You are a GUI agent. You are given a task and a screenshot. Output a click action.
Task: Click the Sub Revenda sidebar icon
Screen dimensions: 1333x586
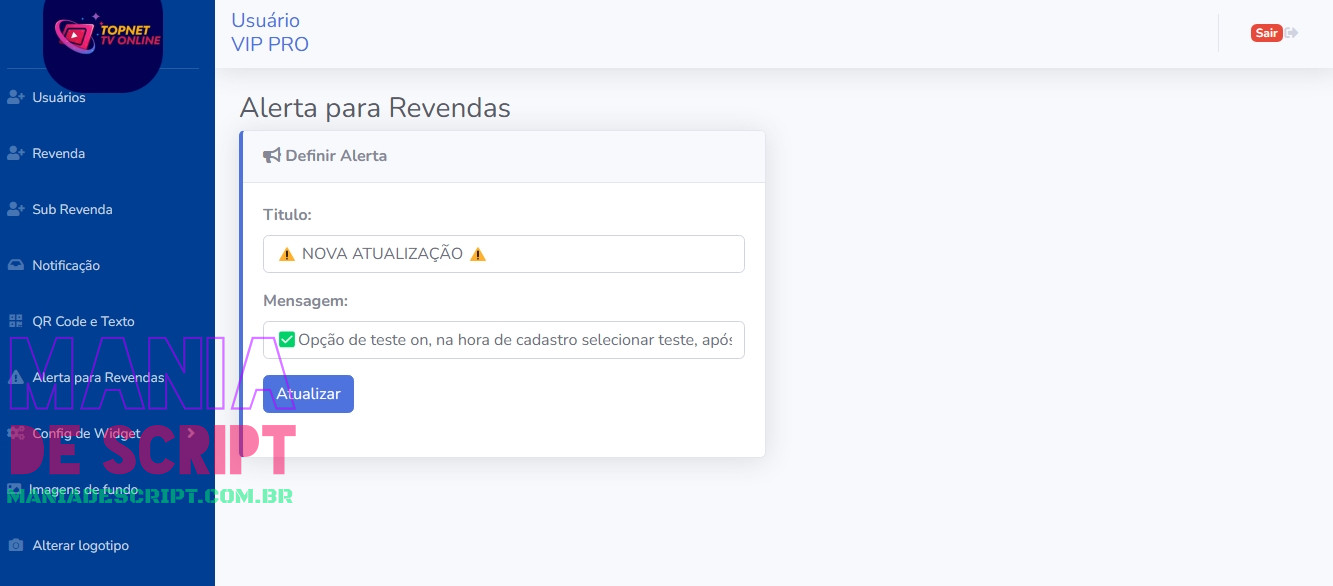(x=15, y=210)
